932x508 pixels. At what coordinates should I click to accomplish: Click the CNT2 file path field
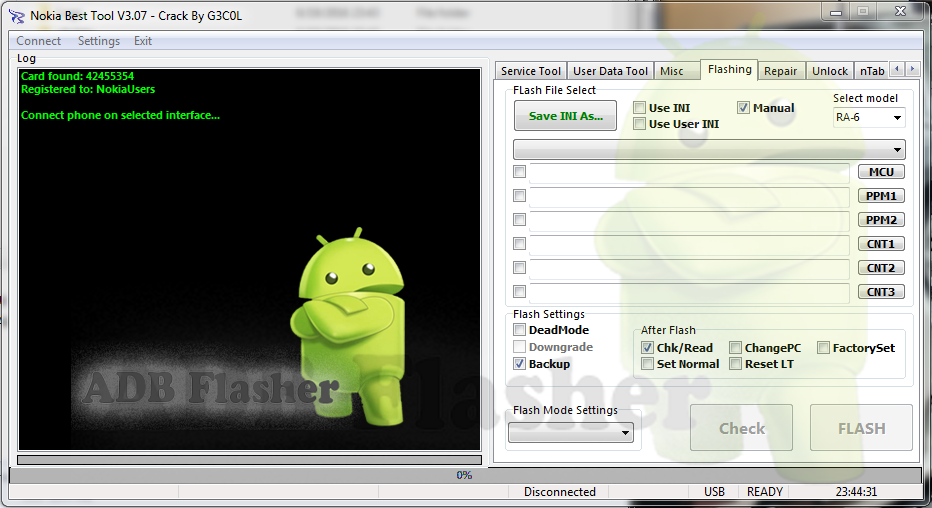pyautogui.click(x=689, y=268)
